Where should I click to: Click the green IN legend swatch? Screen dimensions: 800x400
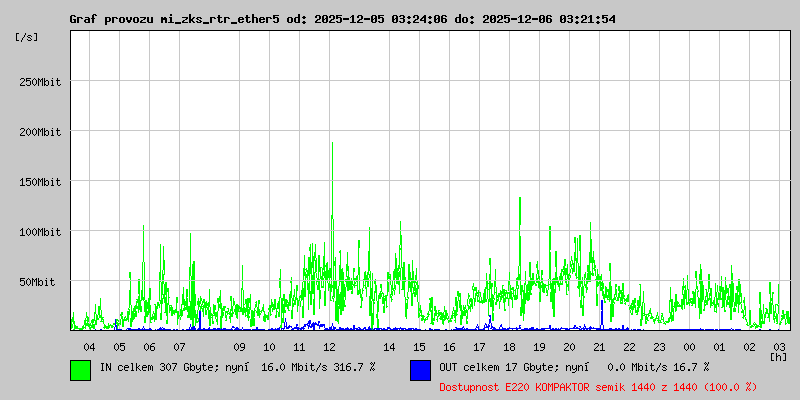(x=80, y=369)
